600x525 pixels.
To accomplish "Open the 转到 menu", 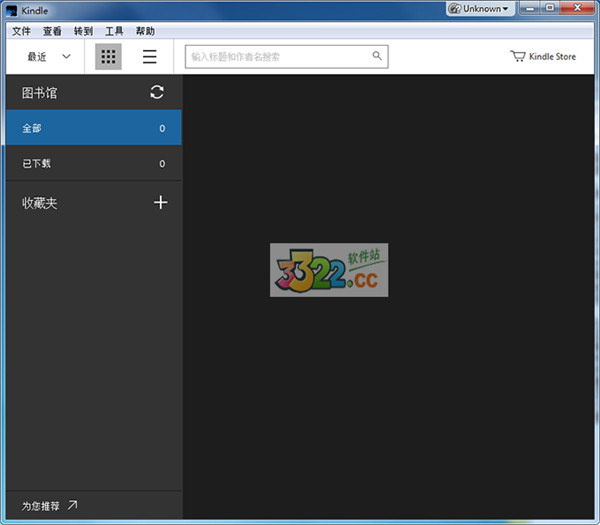I will pyautogui.click(x=83, y=31).
